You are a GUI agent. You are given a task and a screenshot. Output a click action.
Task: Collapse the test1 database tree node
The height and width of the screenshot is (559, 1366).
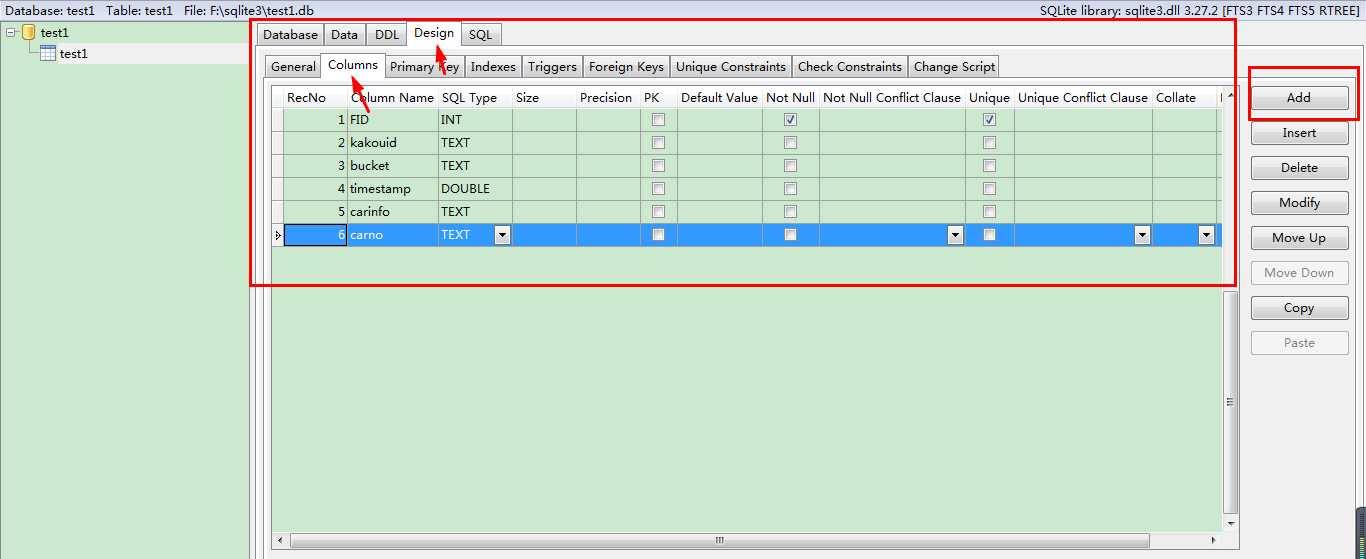[11, 33]
